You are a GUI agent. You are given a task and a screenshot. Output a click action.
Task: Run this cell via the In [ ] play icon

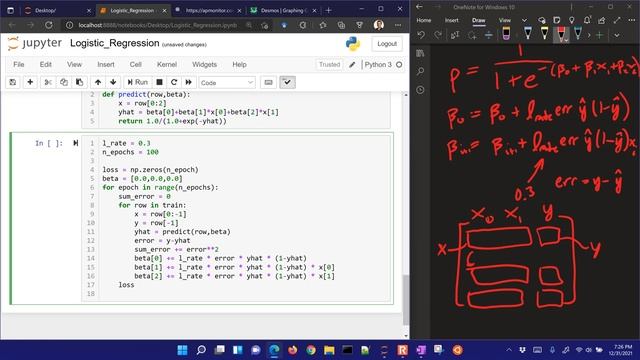(x=76, y=143)
